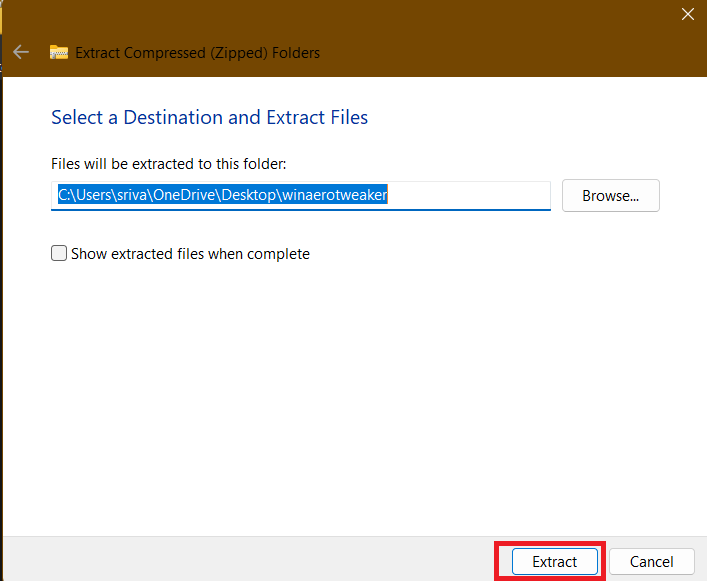Enable Show extracted files when complete checkbox
707x581 pixels.
[x=59, y=254]
